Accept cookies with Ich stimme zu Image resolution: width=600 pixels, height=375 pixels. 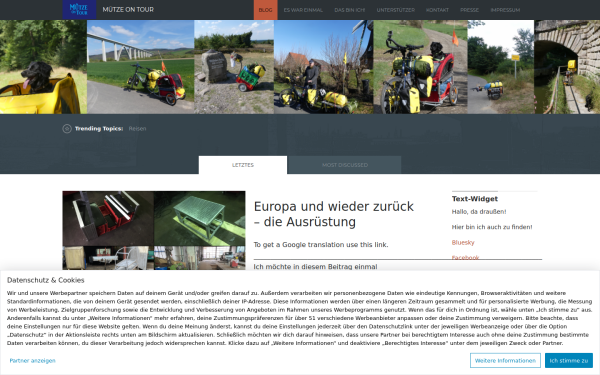[569, 360]
